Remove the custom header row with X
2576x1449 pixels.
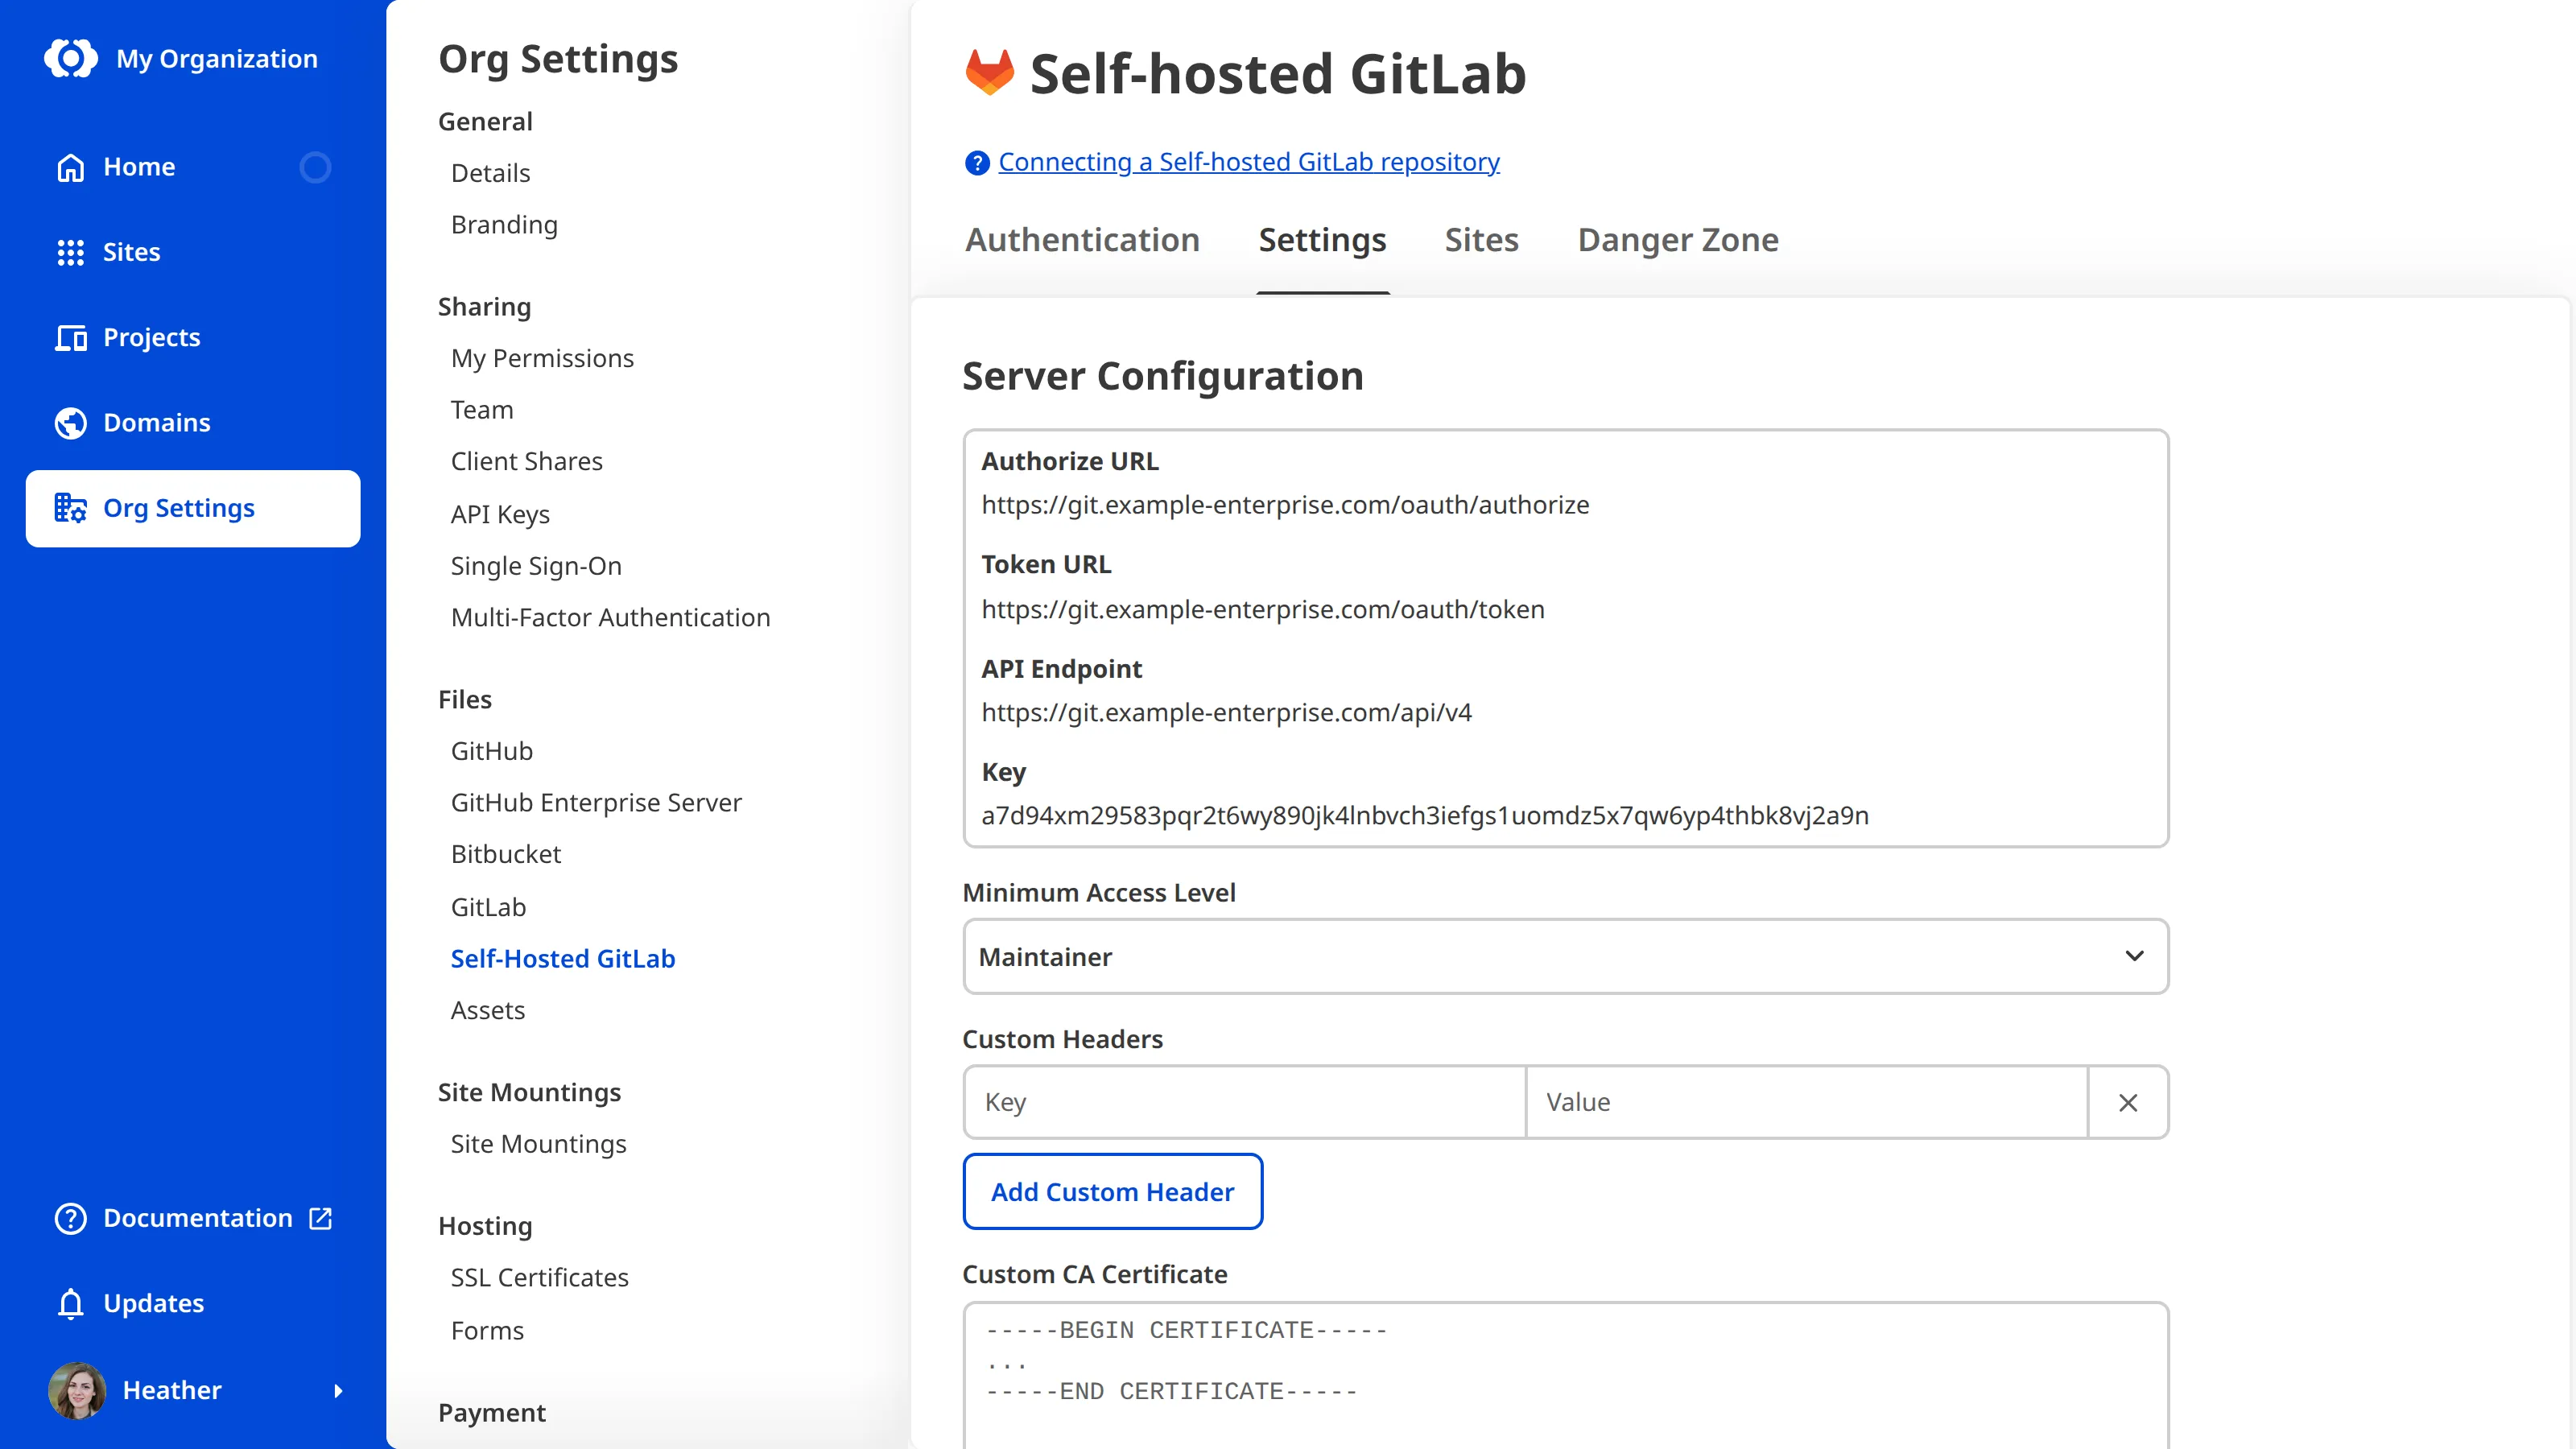(x=2128, y=1102)
